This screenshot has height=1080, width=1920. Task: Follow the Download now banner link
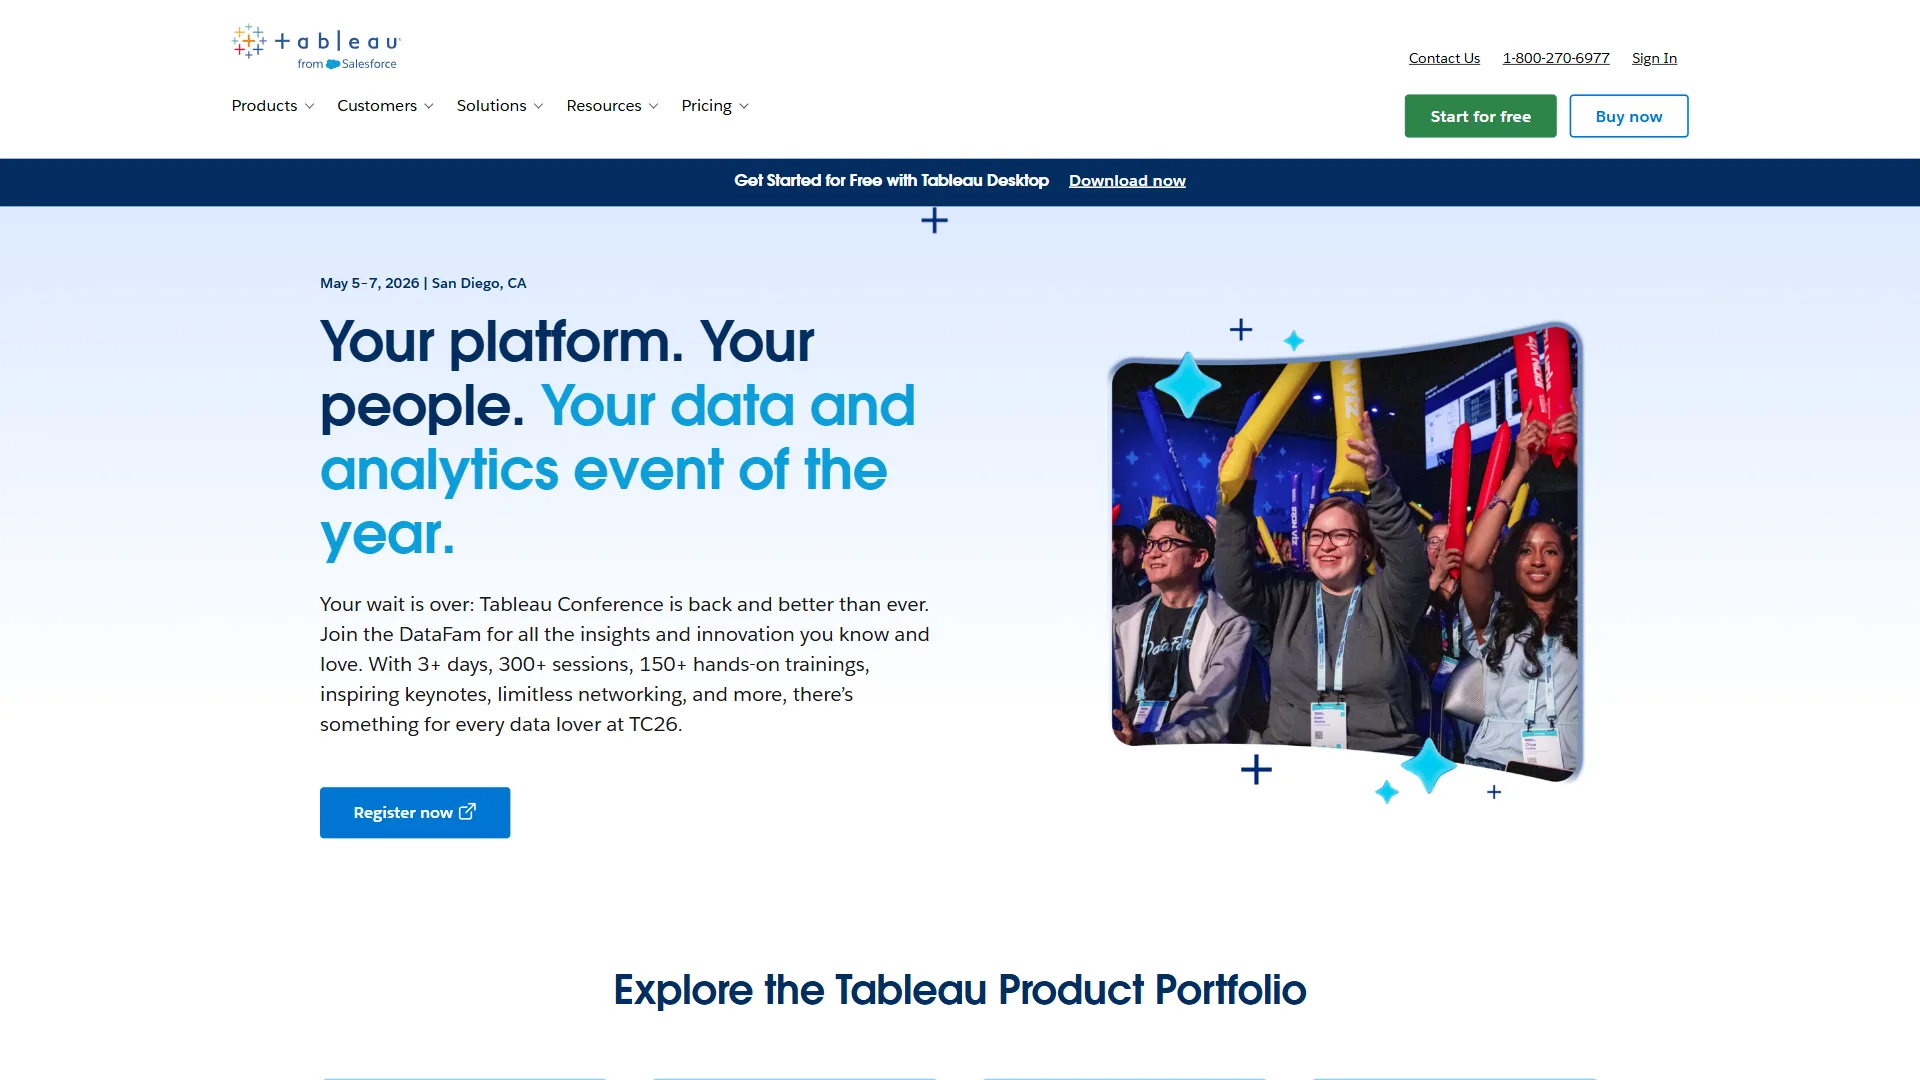tap(1127, 181)
